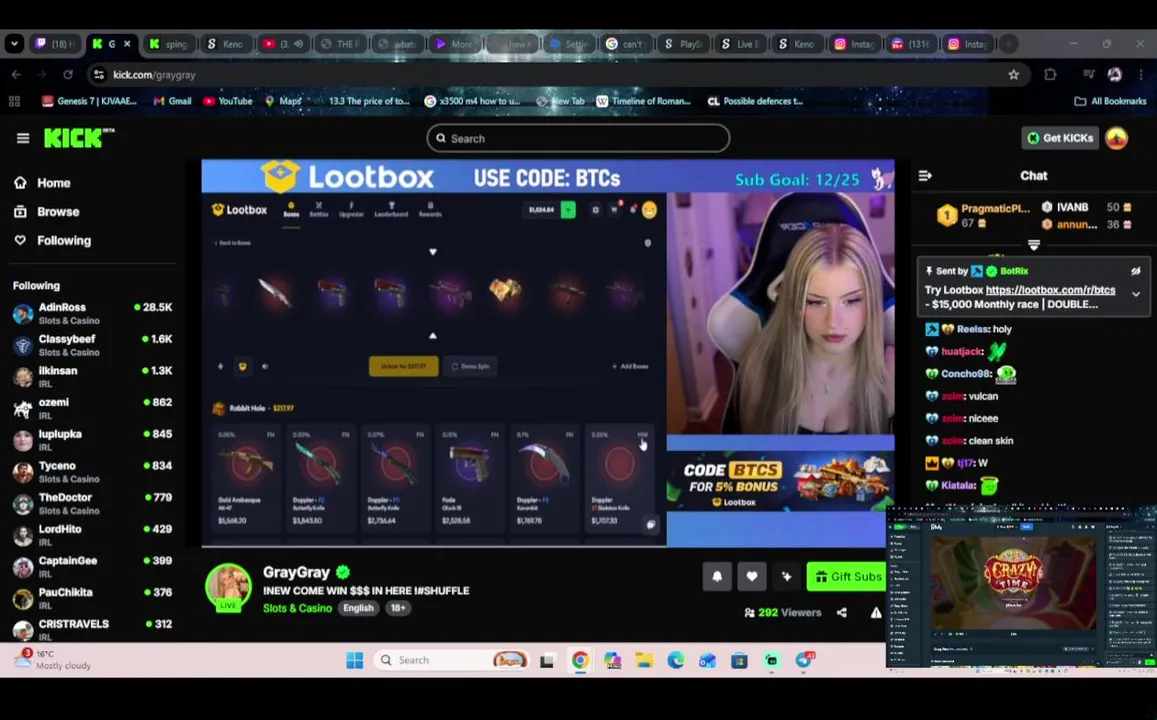1157x720 pixels.
Task: Collapse the chat panel with arrow icon
Action: click(x=925, y=176)
